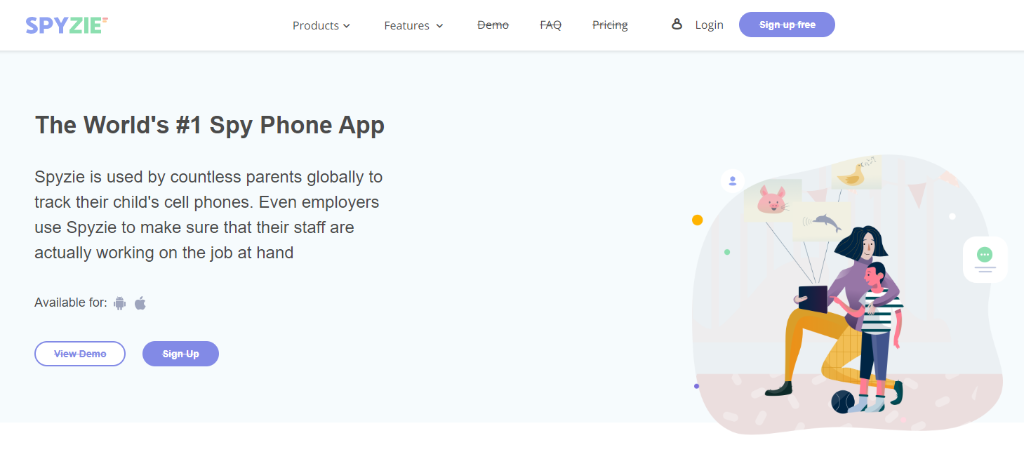
Task: Open the FAQ page
Action: pos(551,25)
